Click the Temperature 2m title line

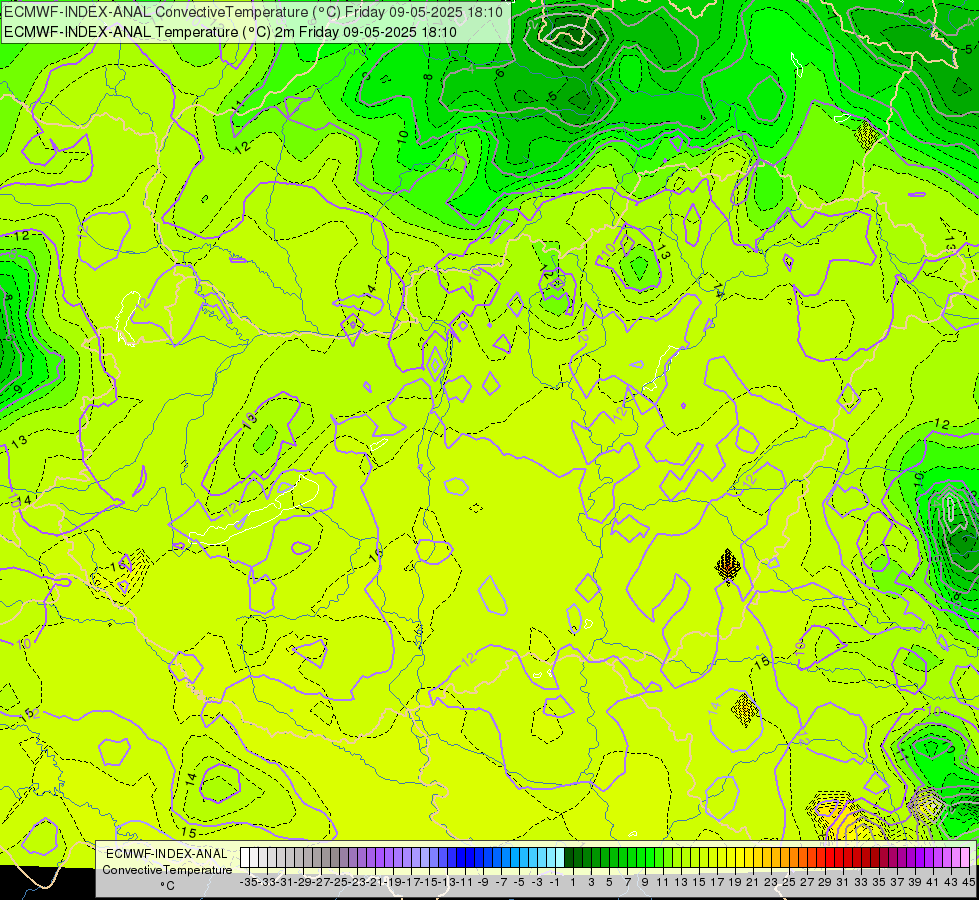click(x=230, y=32)
